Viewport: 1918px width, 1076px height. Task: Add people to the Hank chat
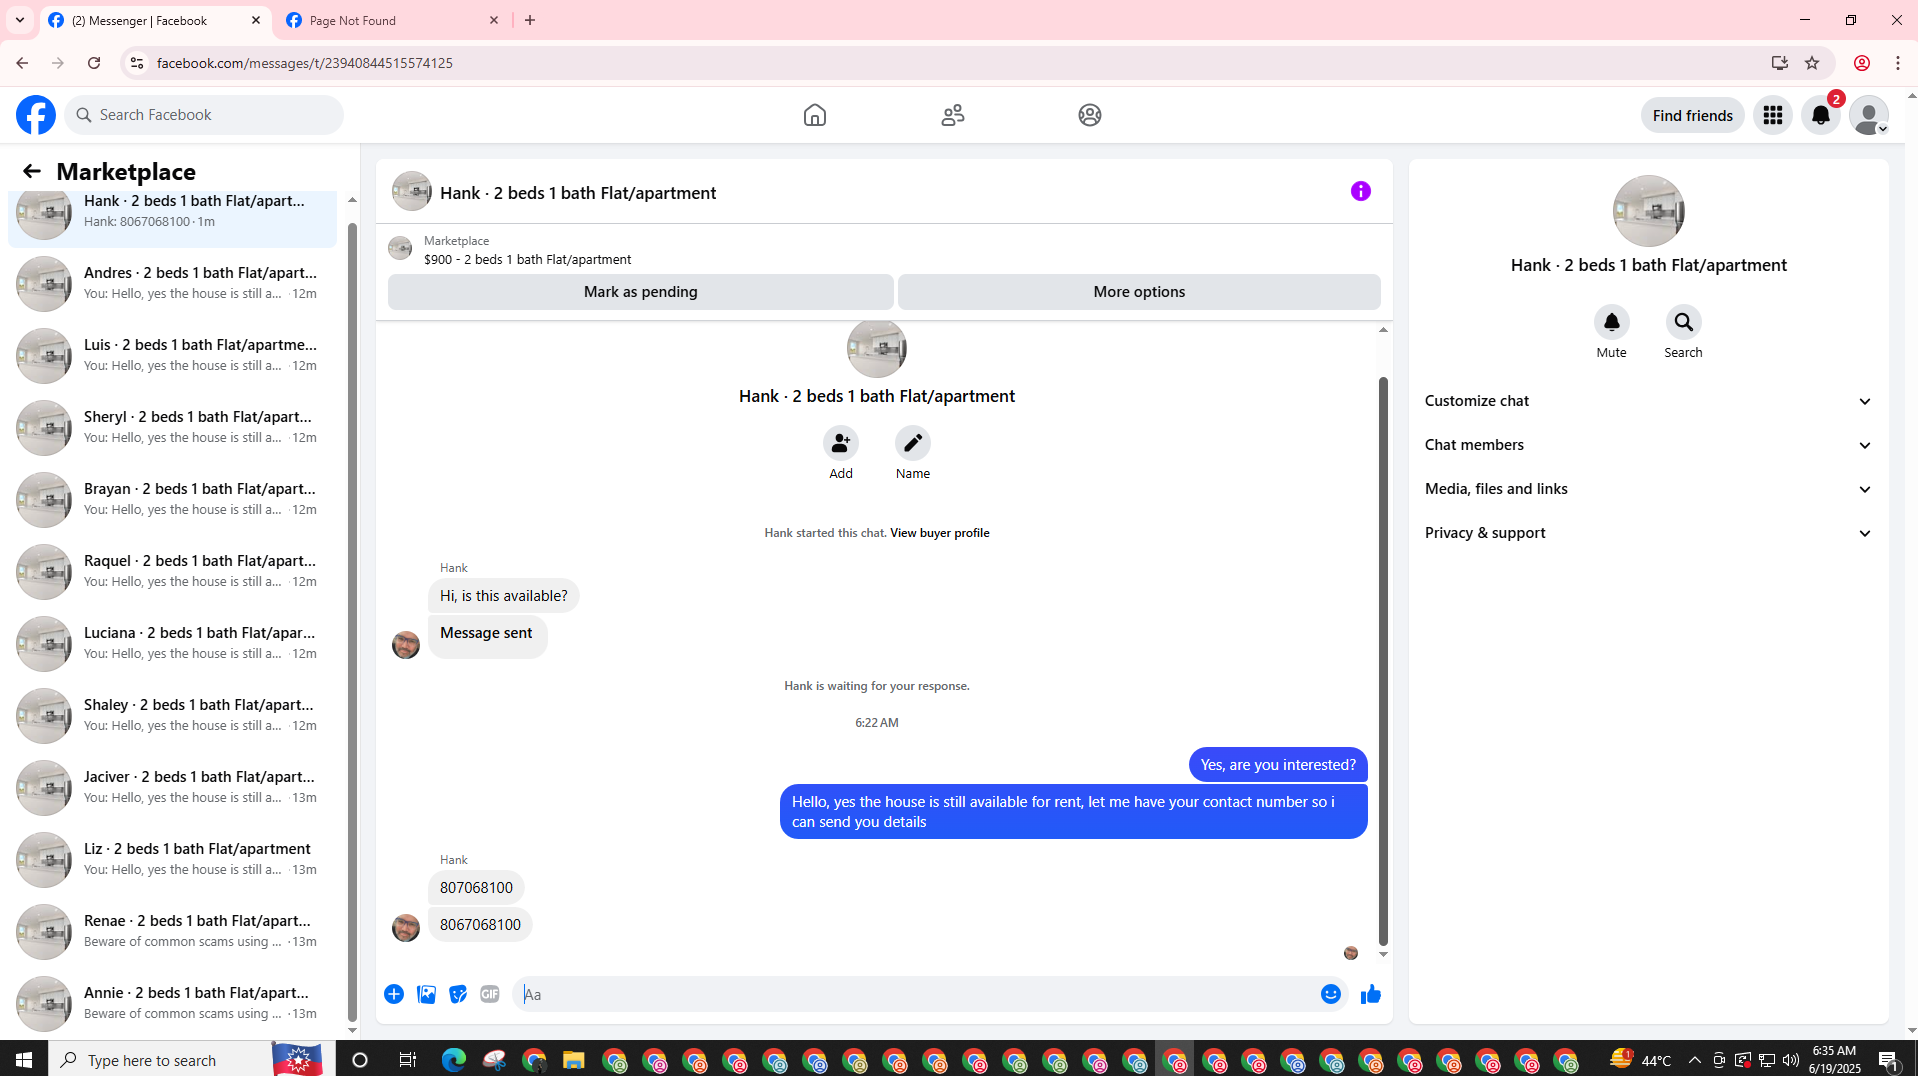coord(840,443)
